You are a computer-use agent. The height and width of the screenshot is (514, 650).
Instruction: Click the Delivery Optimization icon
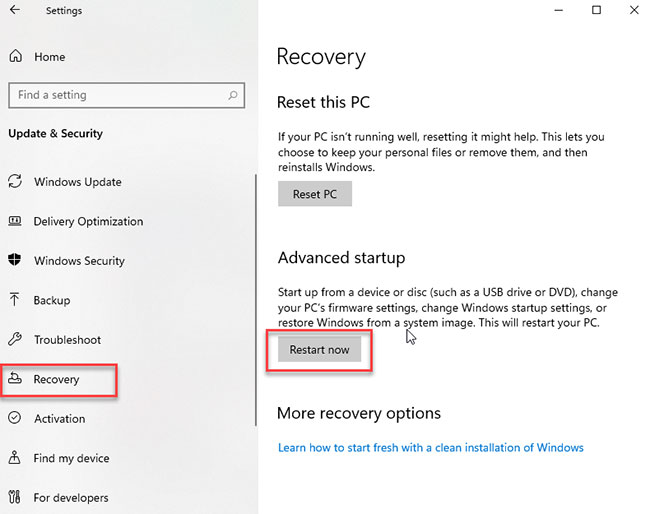tap(15, 221)
